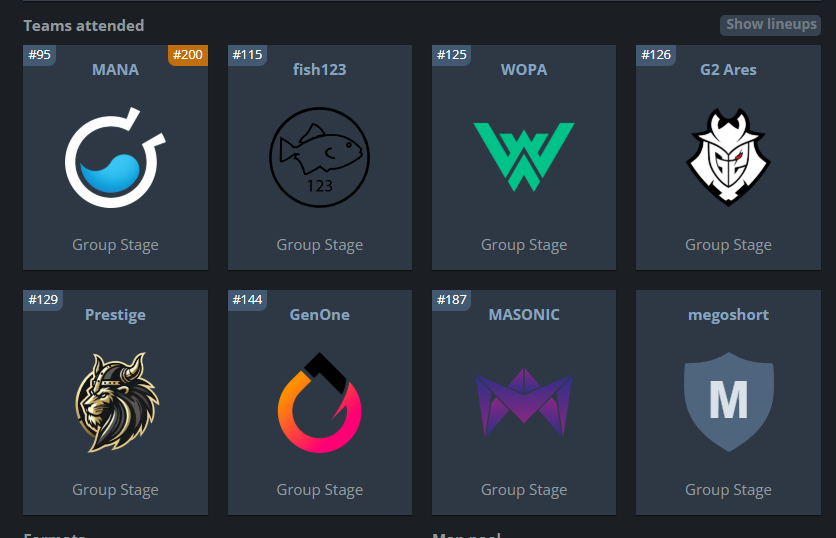Open the fish123 team logo
The width and height of the screenshot is (836, 538).
(x=319, y=157)
